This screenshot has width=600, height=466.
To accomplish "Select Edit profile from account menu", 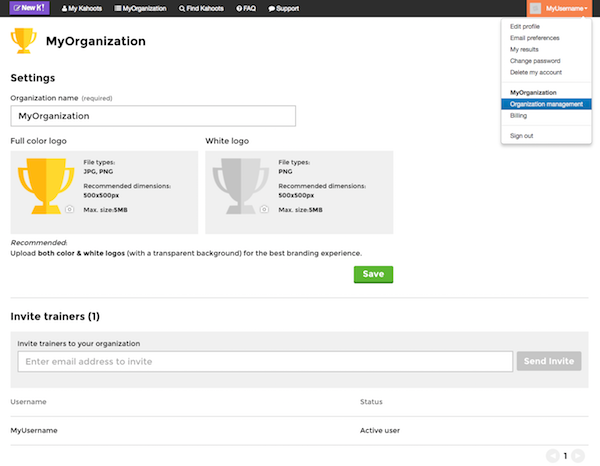I will (x=525, y=26).
